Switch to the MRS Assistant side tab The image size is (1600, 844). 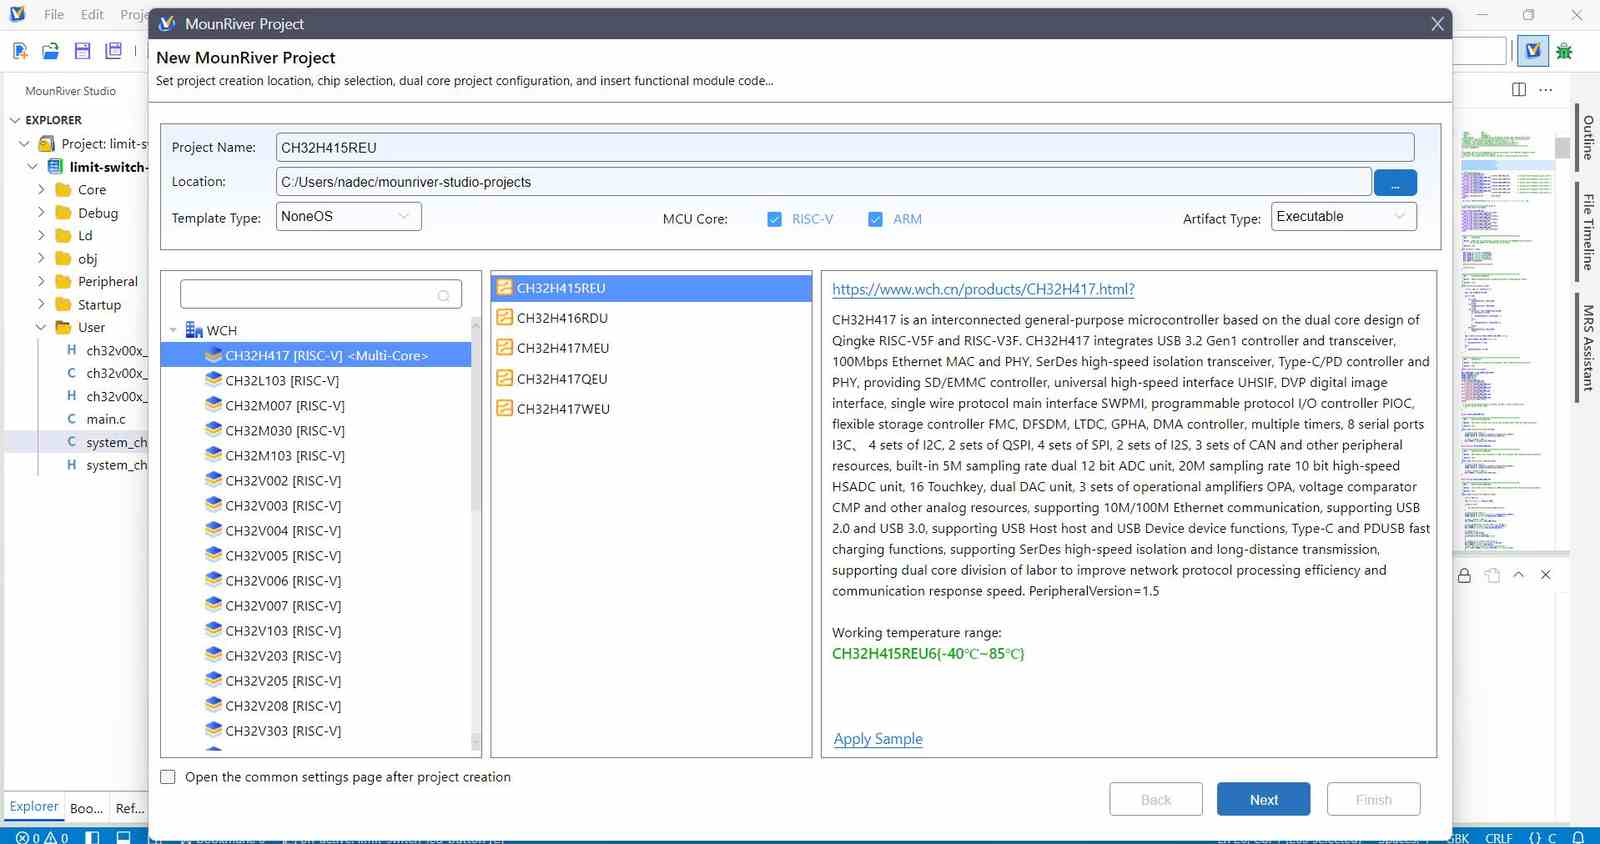pyautogui.click(x=1588, y=347)
